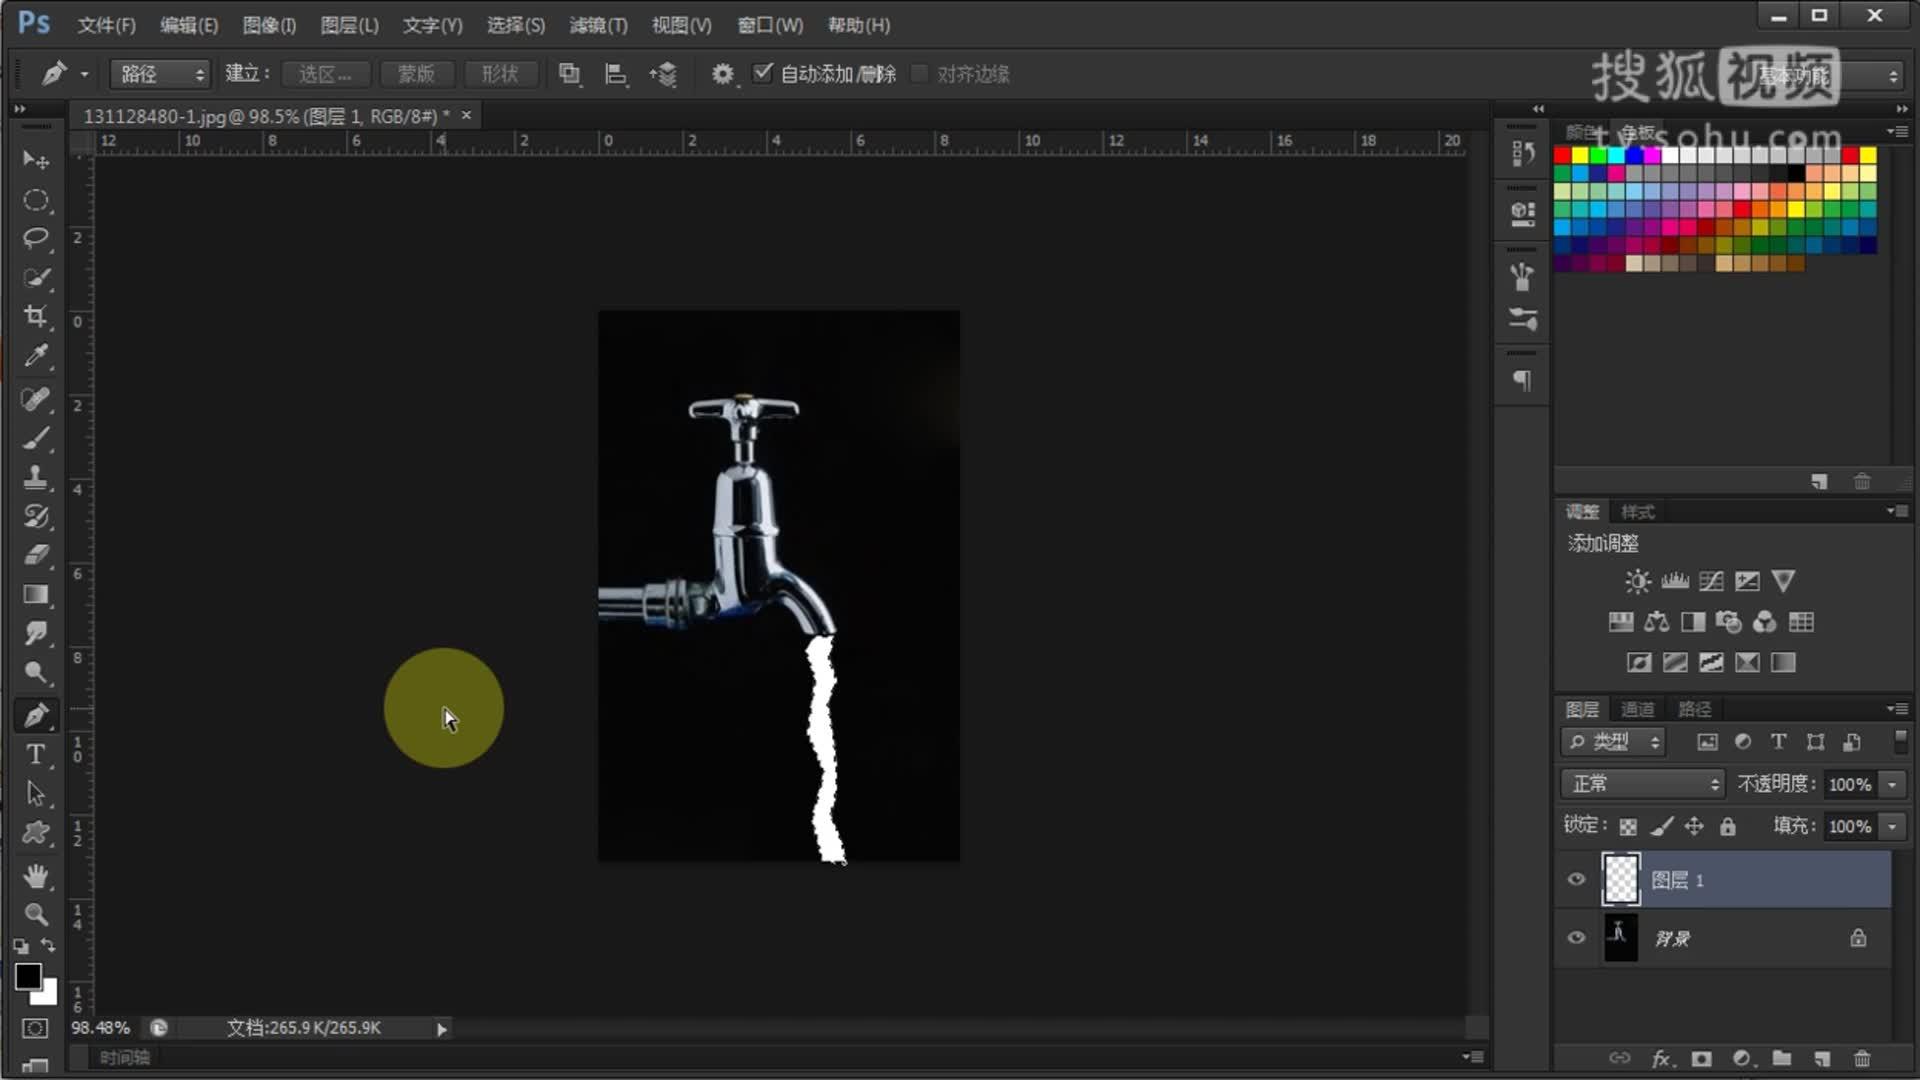Open the 正常 blend mode dropdown
The width and height of the screenshot is (1920, 1080).
1643,784
